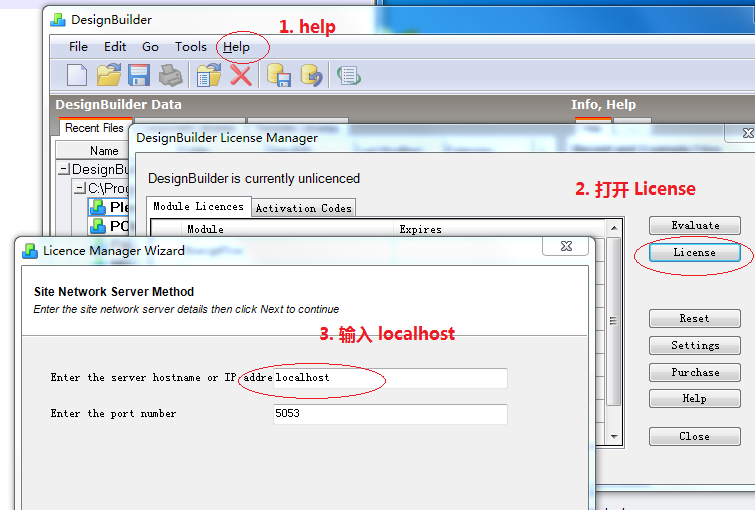Click the delete red X icon

pos(240,75)
